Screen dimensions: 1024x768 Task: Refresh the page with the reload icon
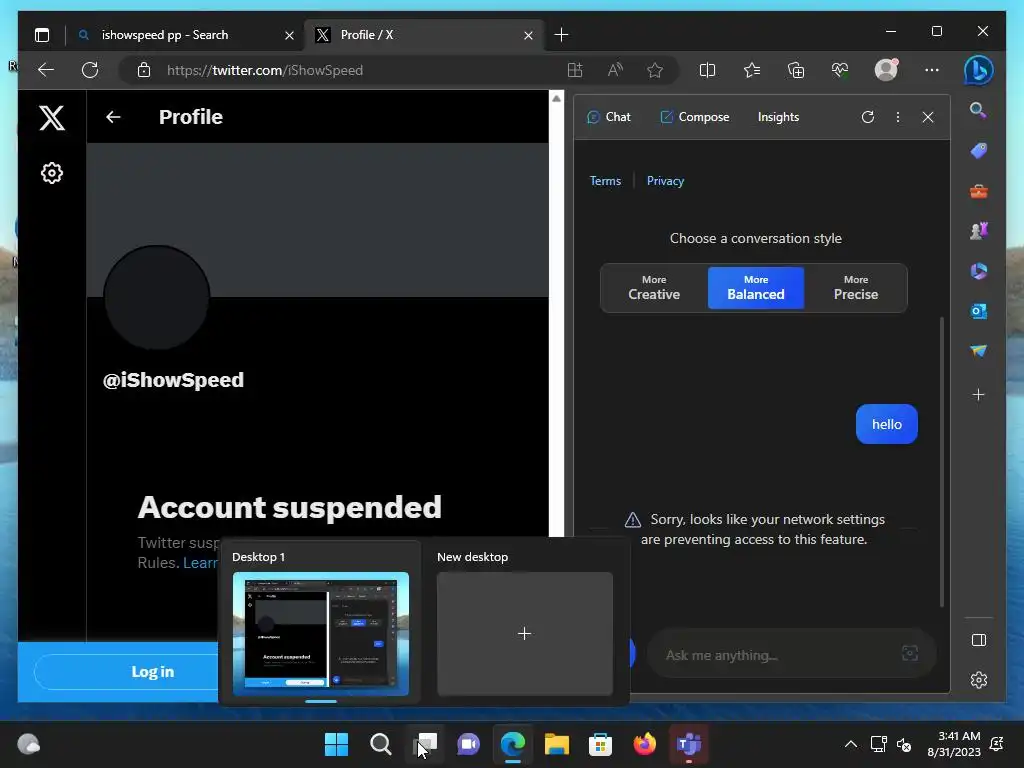coord(90,70)
